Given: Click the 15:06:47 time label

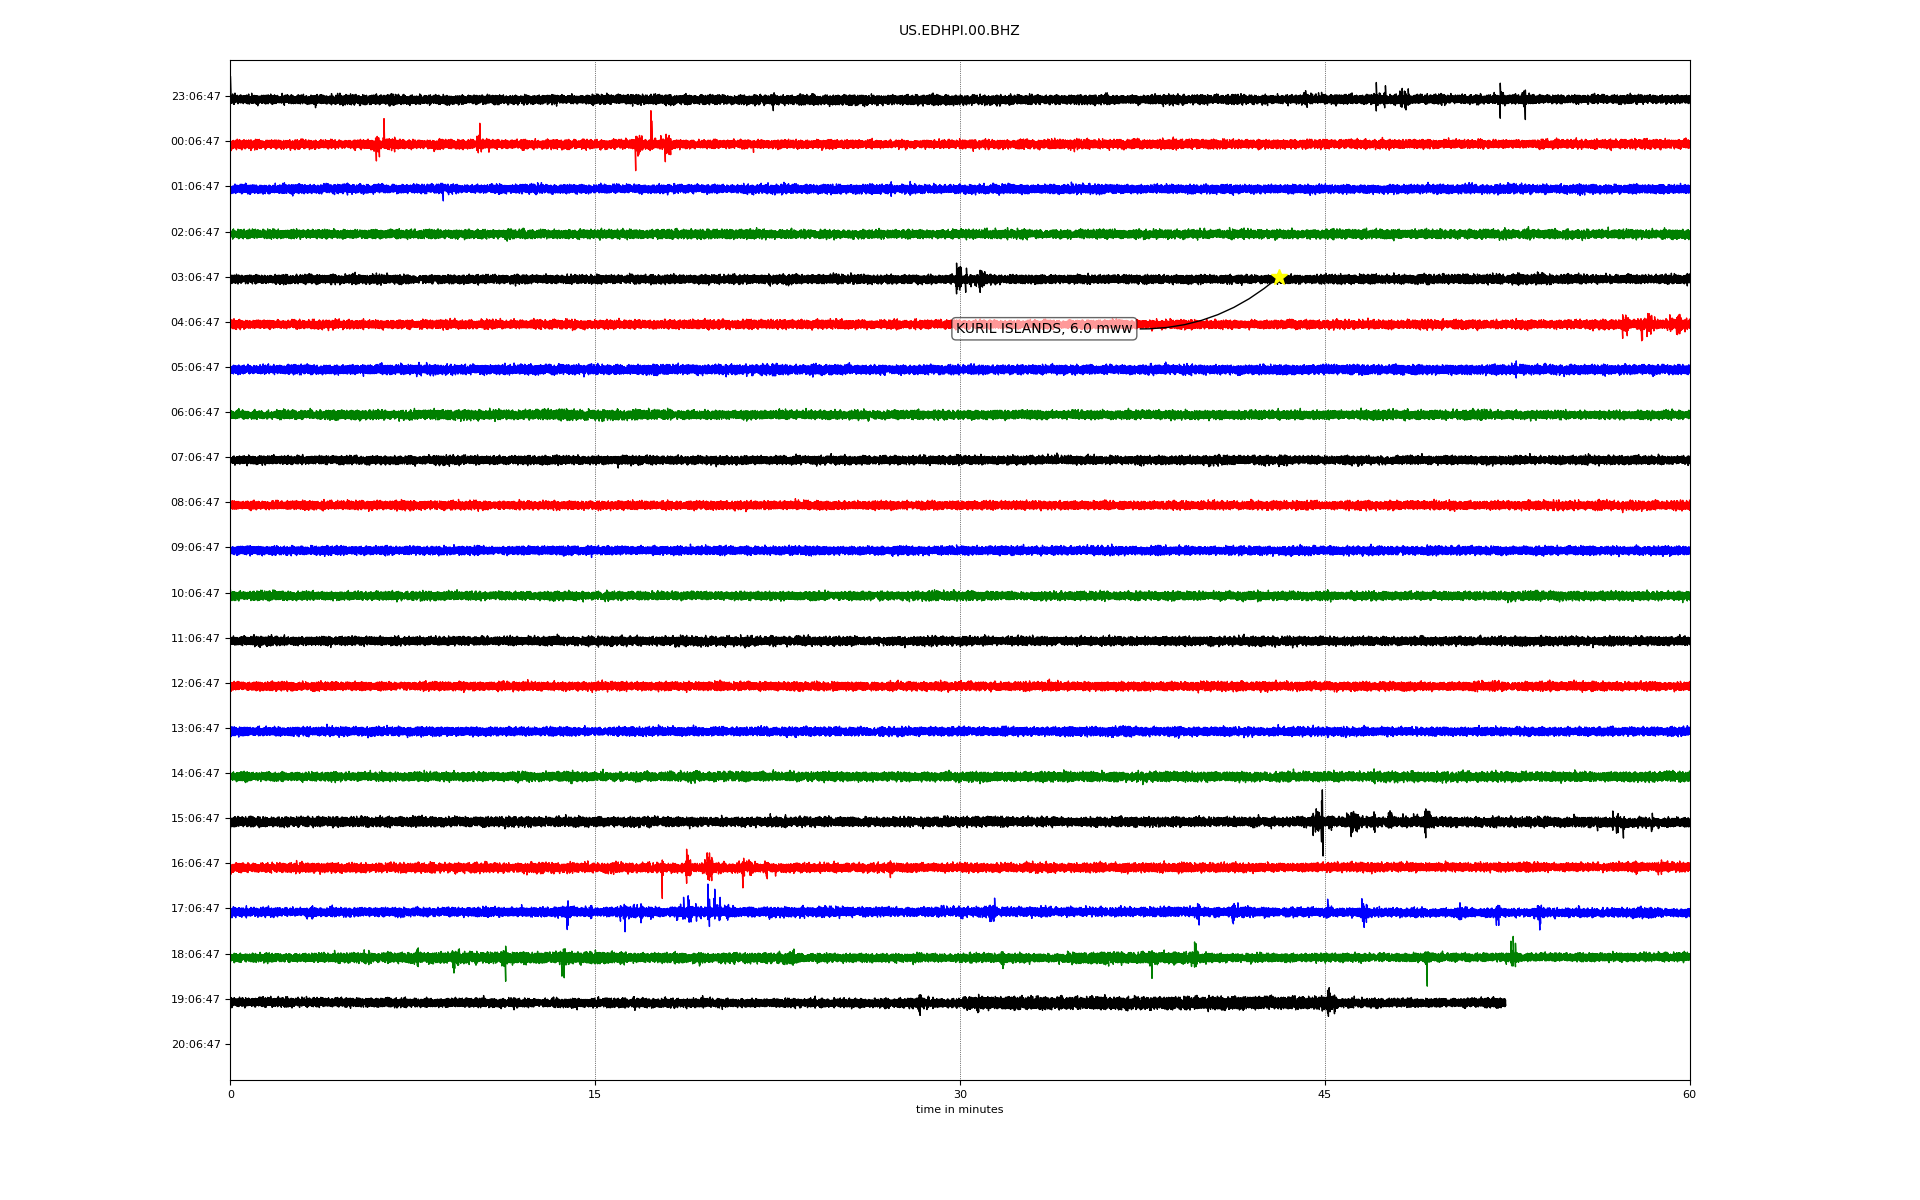Looking at the screenshot, I should (196, 819).
